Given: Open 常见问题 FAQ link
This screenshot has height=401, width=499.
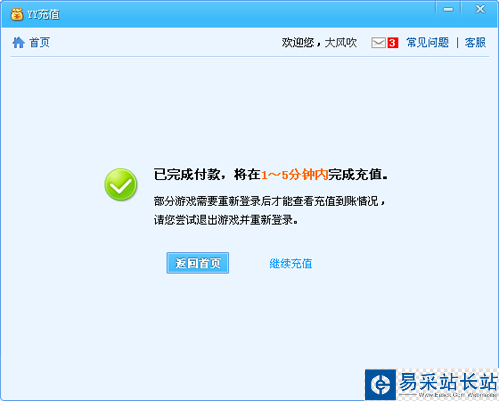Looking at the screenshot, I should pos(428,43).
